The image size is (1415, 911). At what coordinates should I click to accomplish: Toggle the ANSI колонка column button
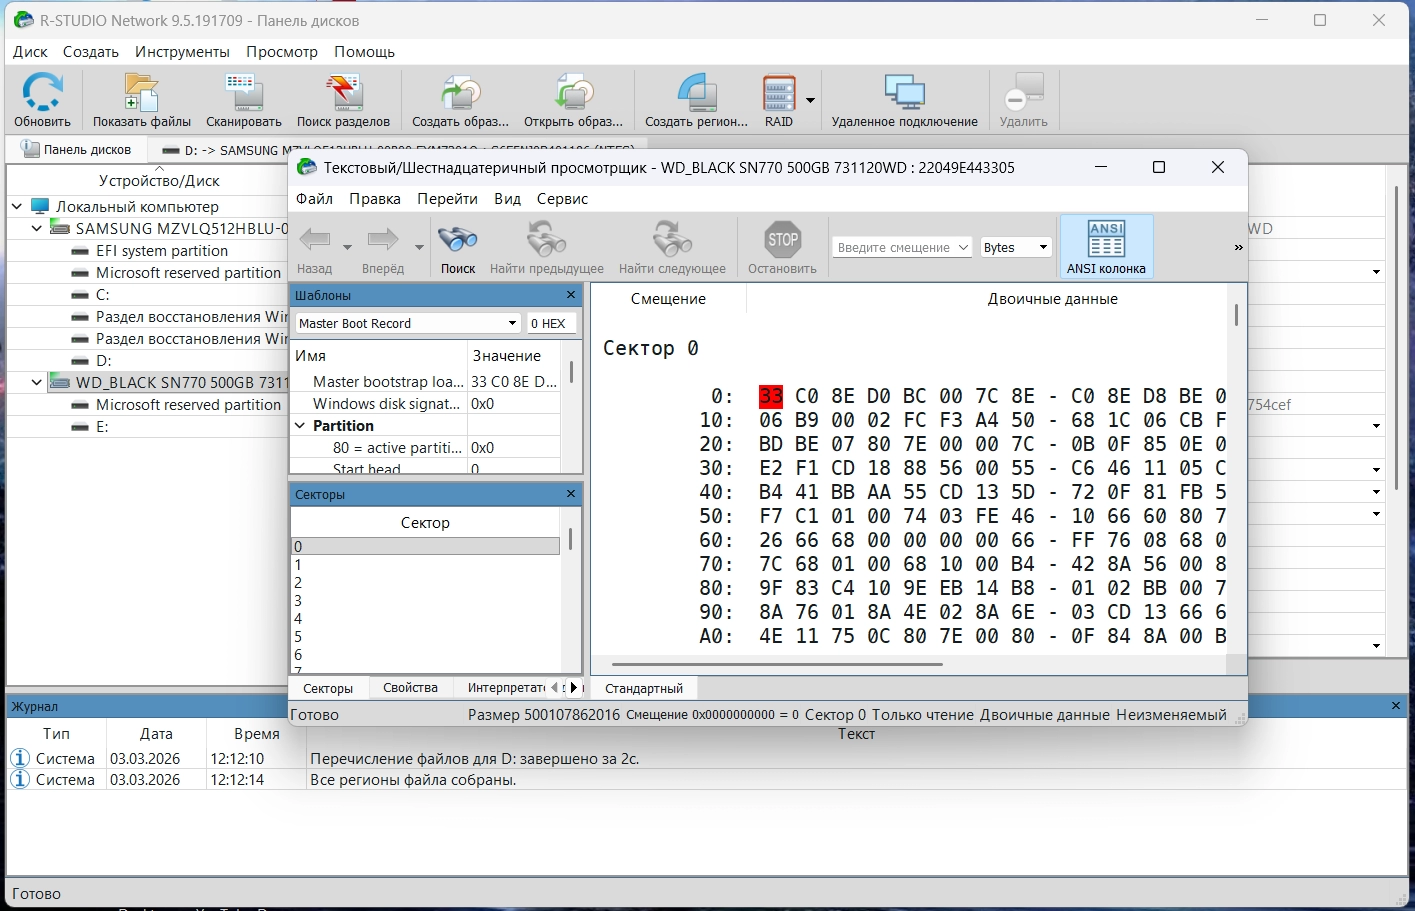click(1106, 246)
